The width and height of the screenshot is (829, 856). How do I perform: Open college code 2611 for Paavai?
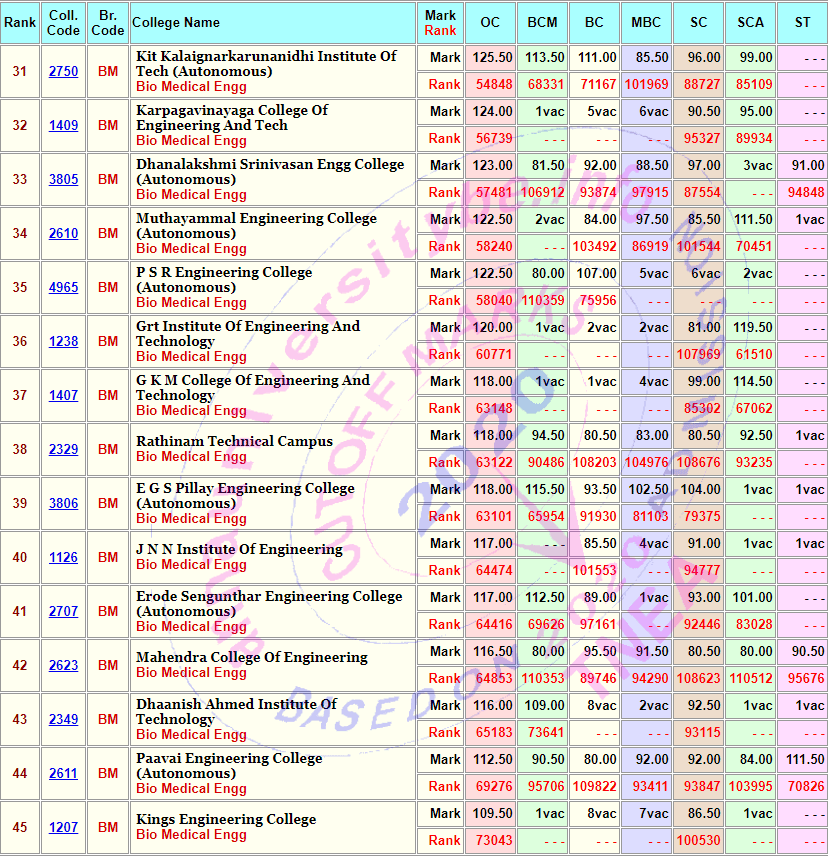(63, 774)
